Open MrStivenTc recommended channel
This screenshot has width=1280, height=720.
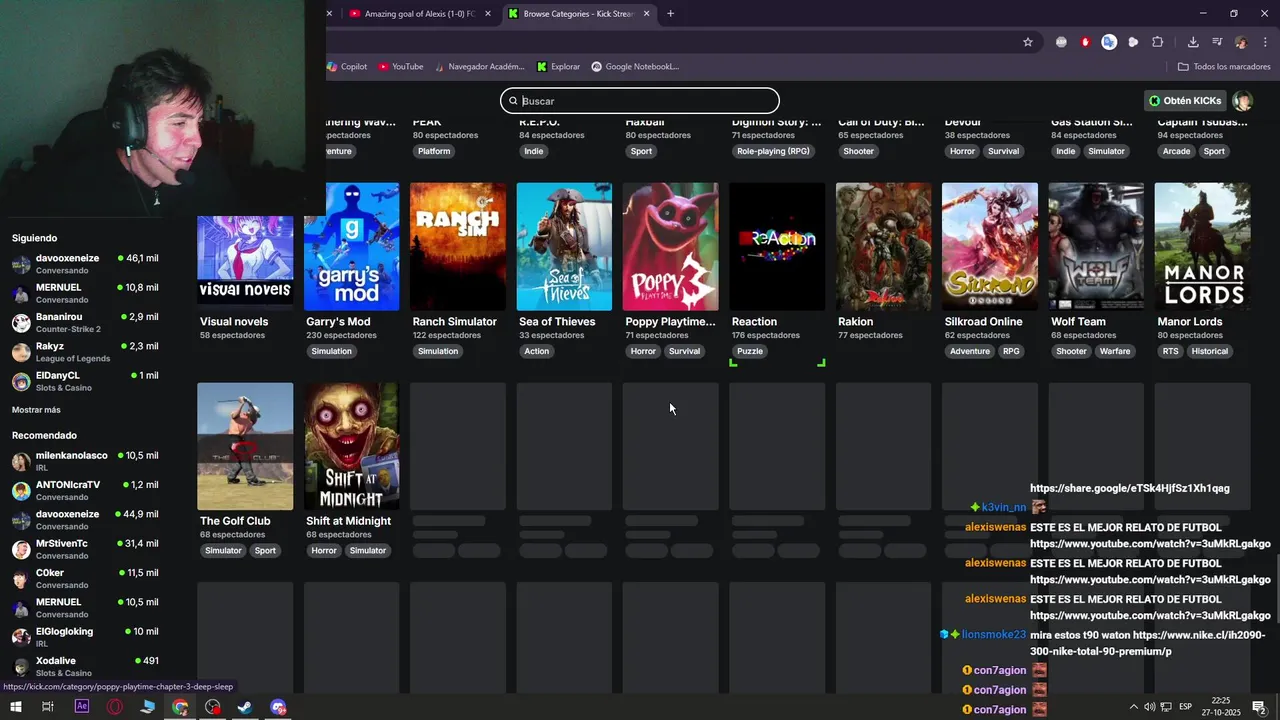(84, 549)
